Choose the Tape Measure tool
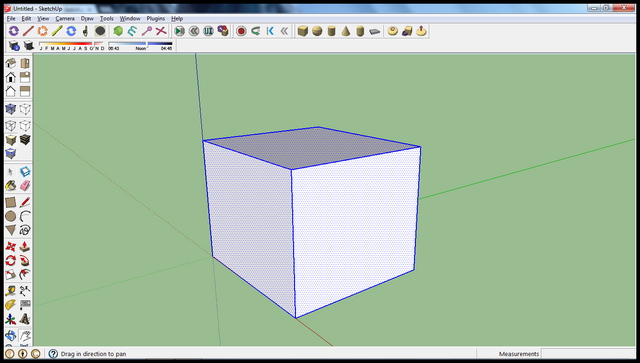Screen dimensions: 640x363 (11, 291)
